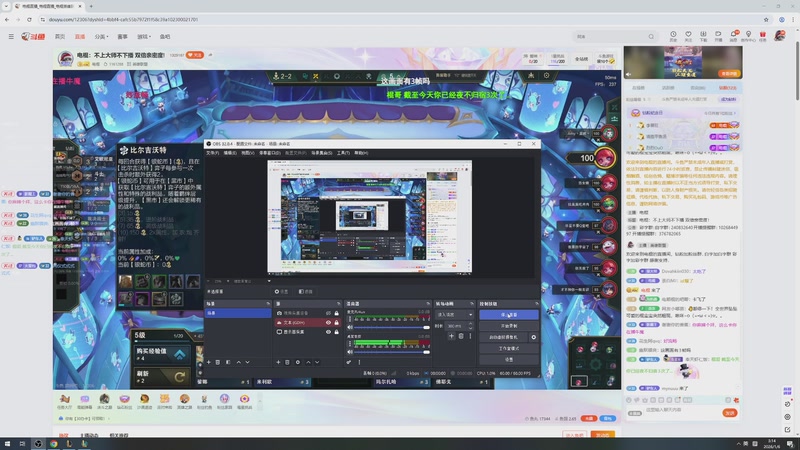Image resolution: width=800 pixels, height=450 pixels.
Task: Open the audio mixer three-dot options menu
Action: (x=359, y=362)
